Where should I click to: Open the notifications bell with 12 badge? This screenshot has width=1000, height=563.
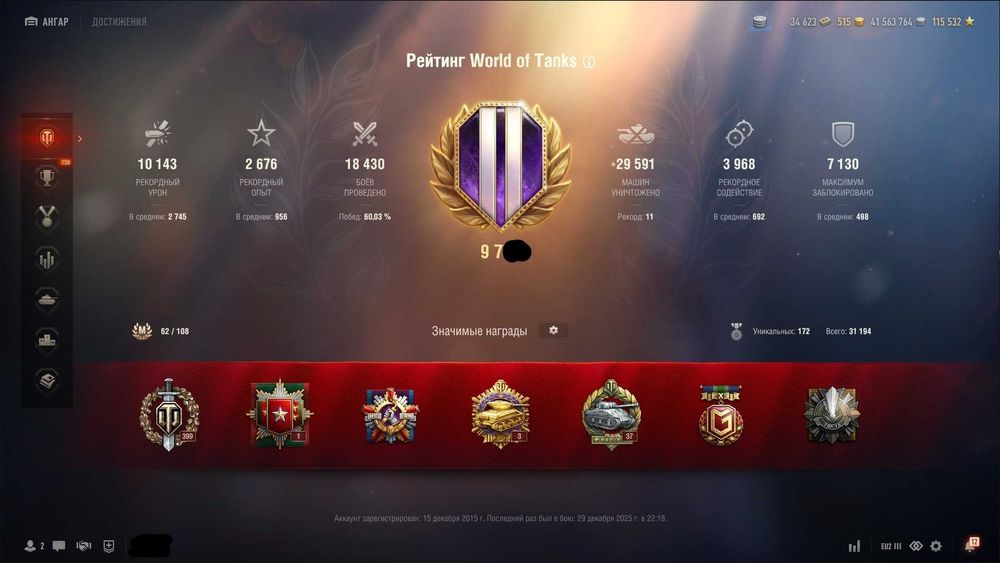click(971, 545)
